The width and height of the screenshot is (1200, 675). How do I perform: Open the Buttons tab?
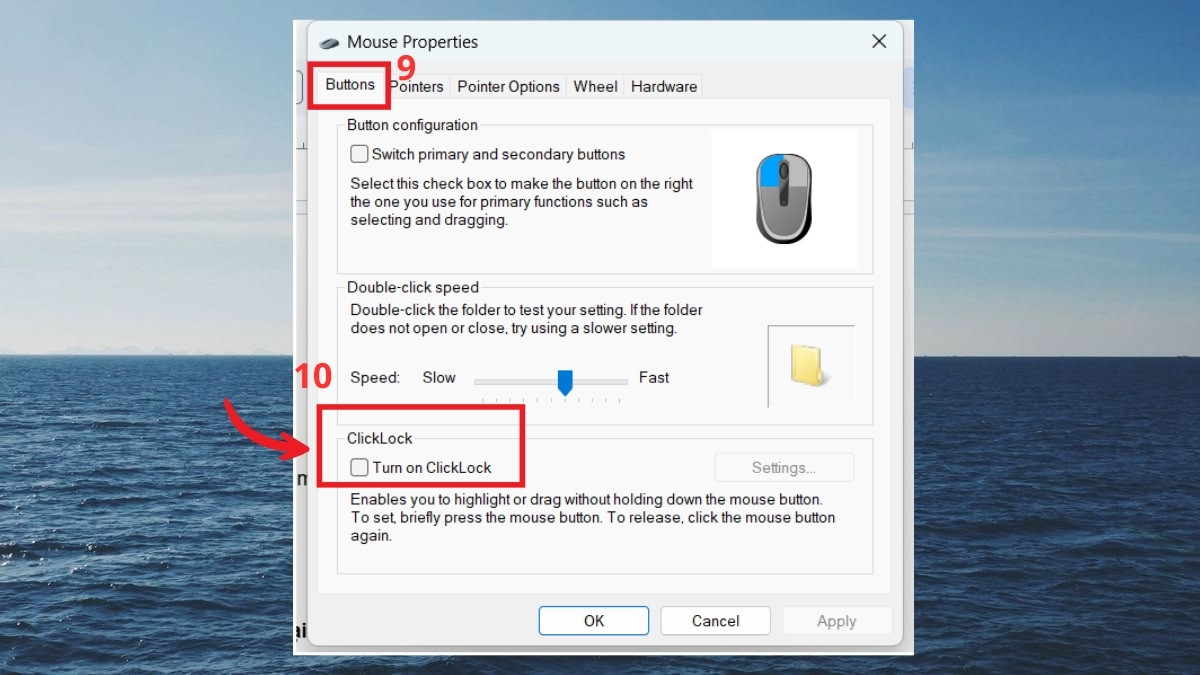pyautogui.click(x=350, y=85)
